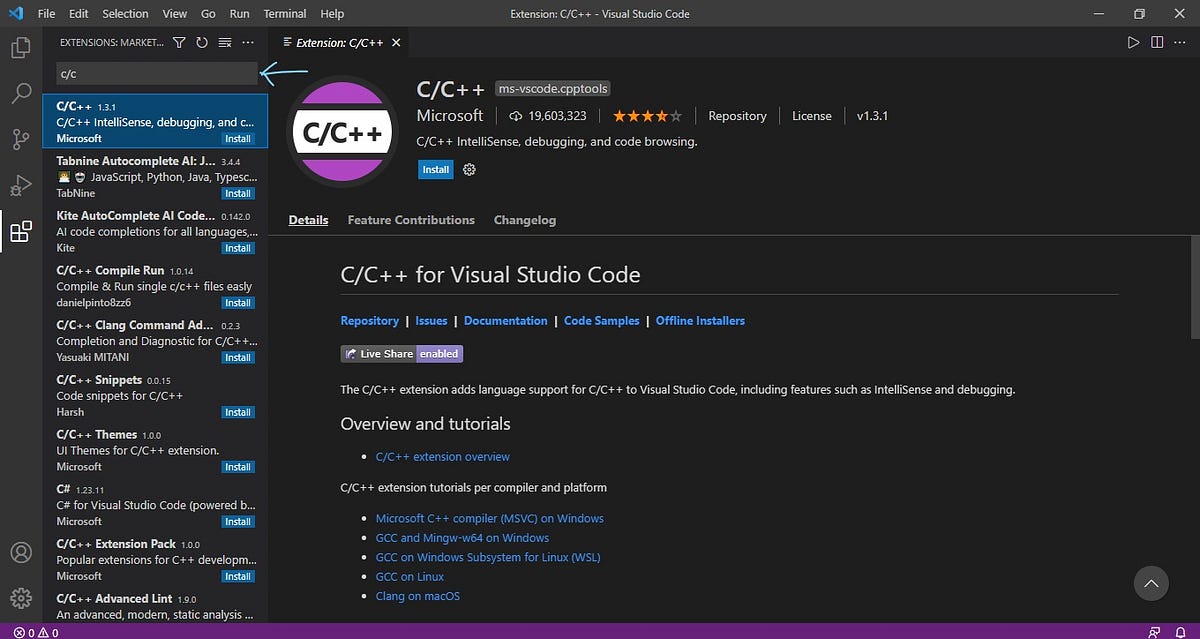Open the Explorer view in activity bar

(20, 47)
